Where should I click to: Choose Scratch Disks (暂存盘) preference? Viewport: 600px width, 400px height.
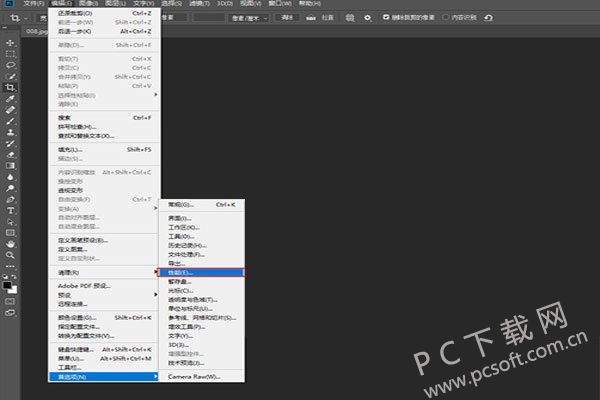201,282
